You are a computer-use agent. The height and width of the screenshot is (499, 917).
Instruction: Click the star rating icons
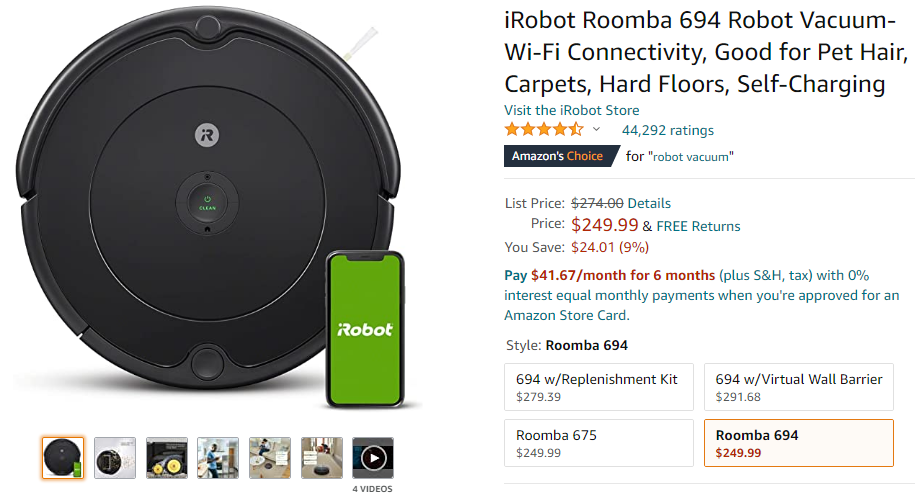(544, 130)
